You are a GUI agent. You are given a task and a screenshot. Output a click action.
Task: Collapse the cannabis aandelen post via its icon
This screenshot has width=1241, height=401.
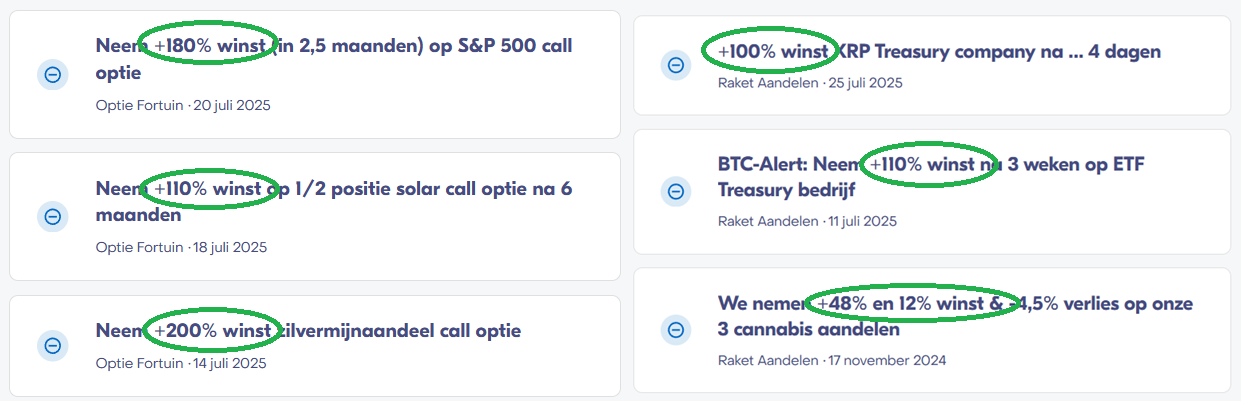tap(675, 329)
